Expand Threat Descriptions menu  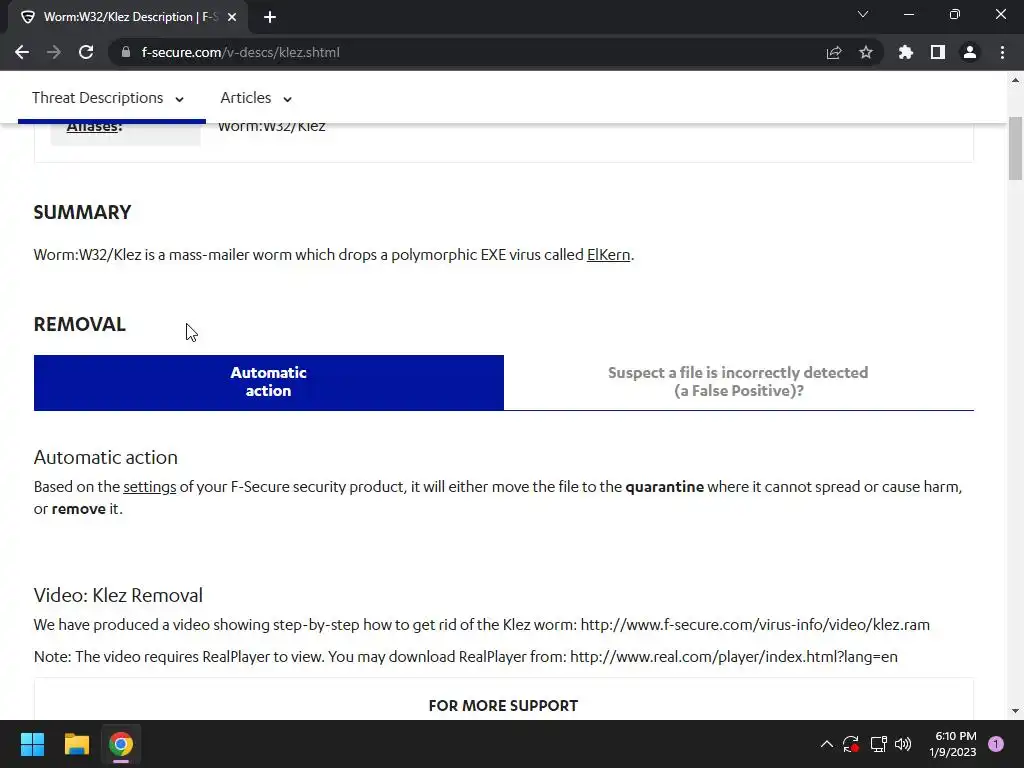[x=108, y=98]
